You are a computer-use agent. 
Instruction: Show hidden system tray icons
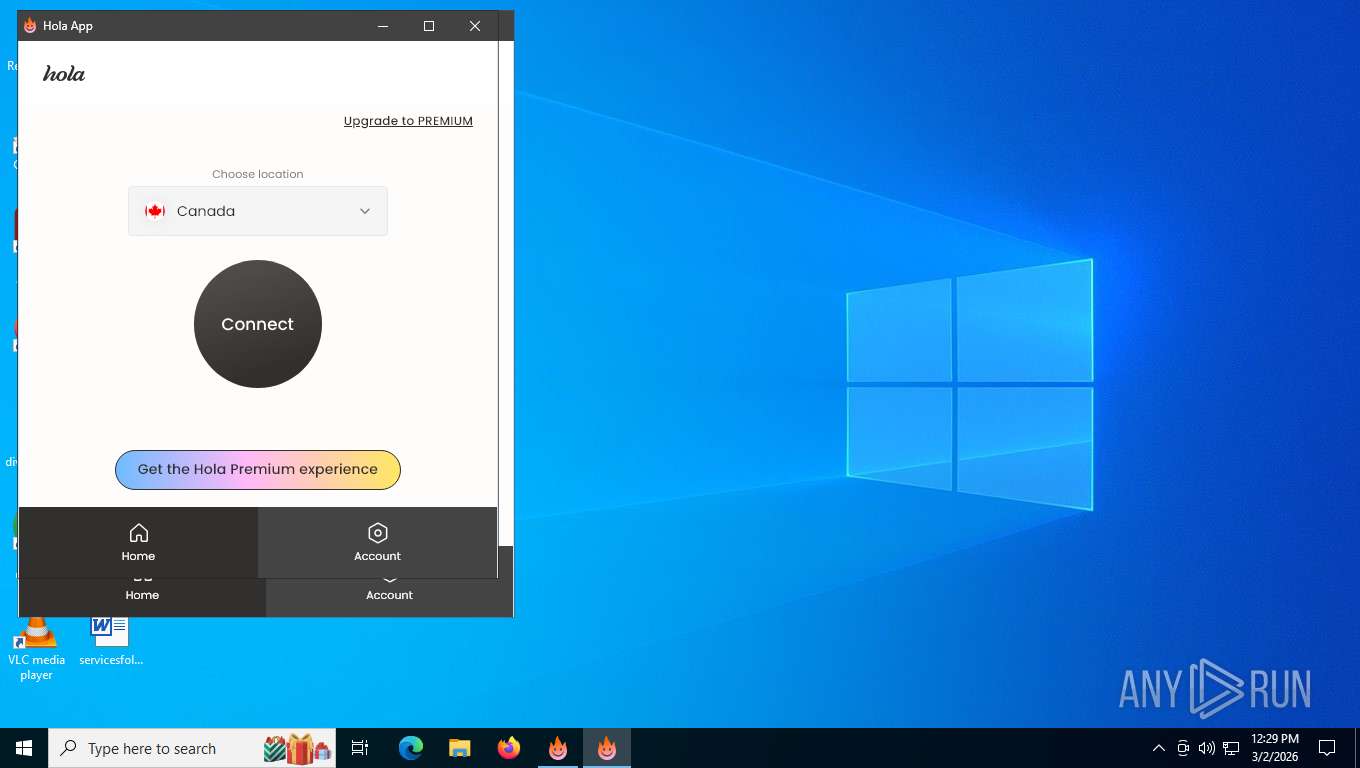click(x=1159, y=748)
